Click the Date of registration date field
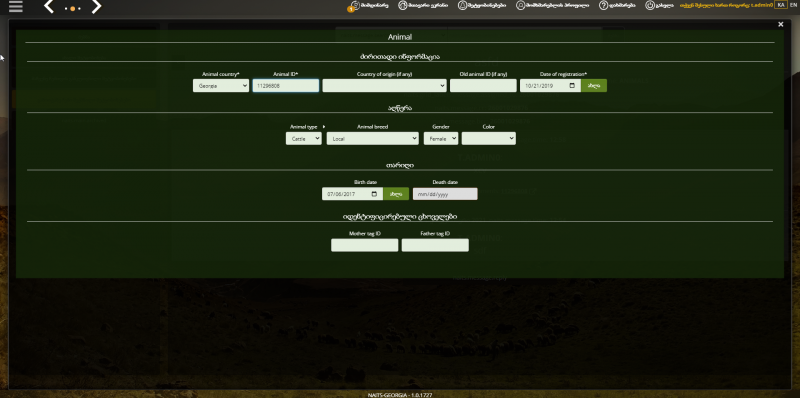800x398 pixels. coord(551,86)
